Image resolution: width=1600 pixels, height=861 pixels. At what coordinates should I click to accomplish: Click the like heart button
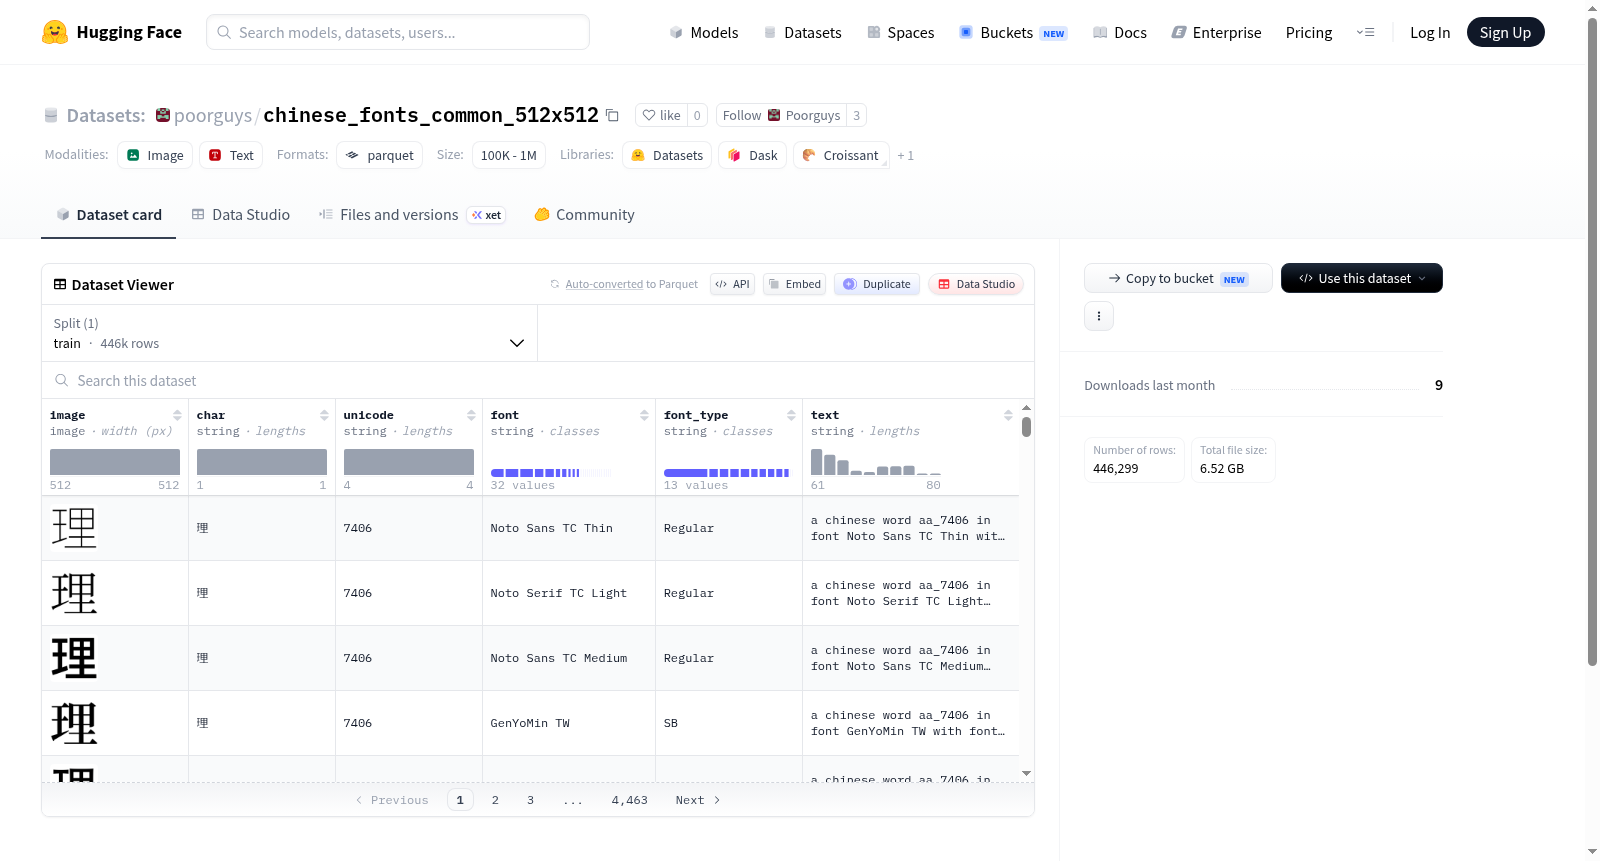click(661, 115)
